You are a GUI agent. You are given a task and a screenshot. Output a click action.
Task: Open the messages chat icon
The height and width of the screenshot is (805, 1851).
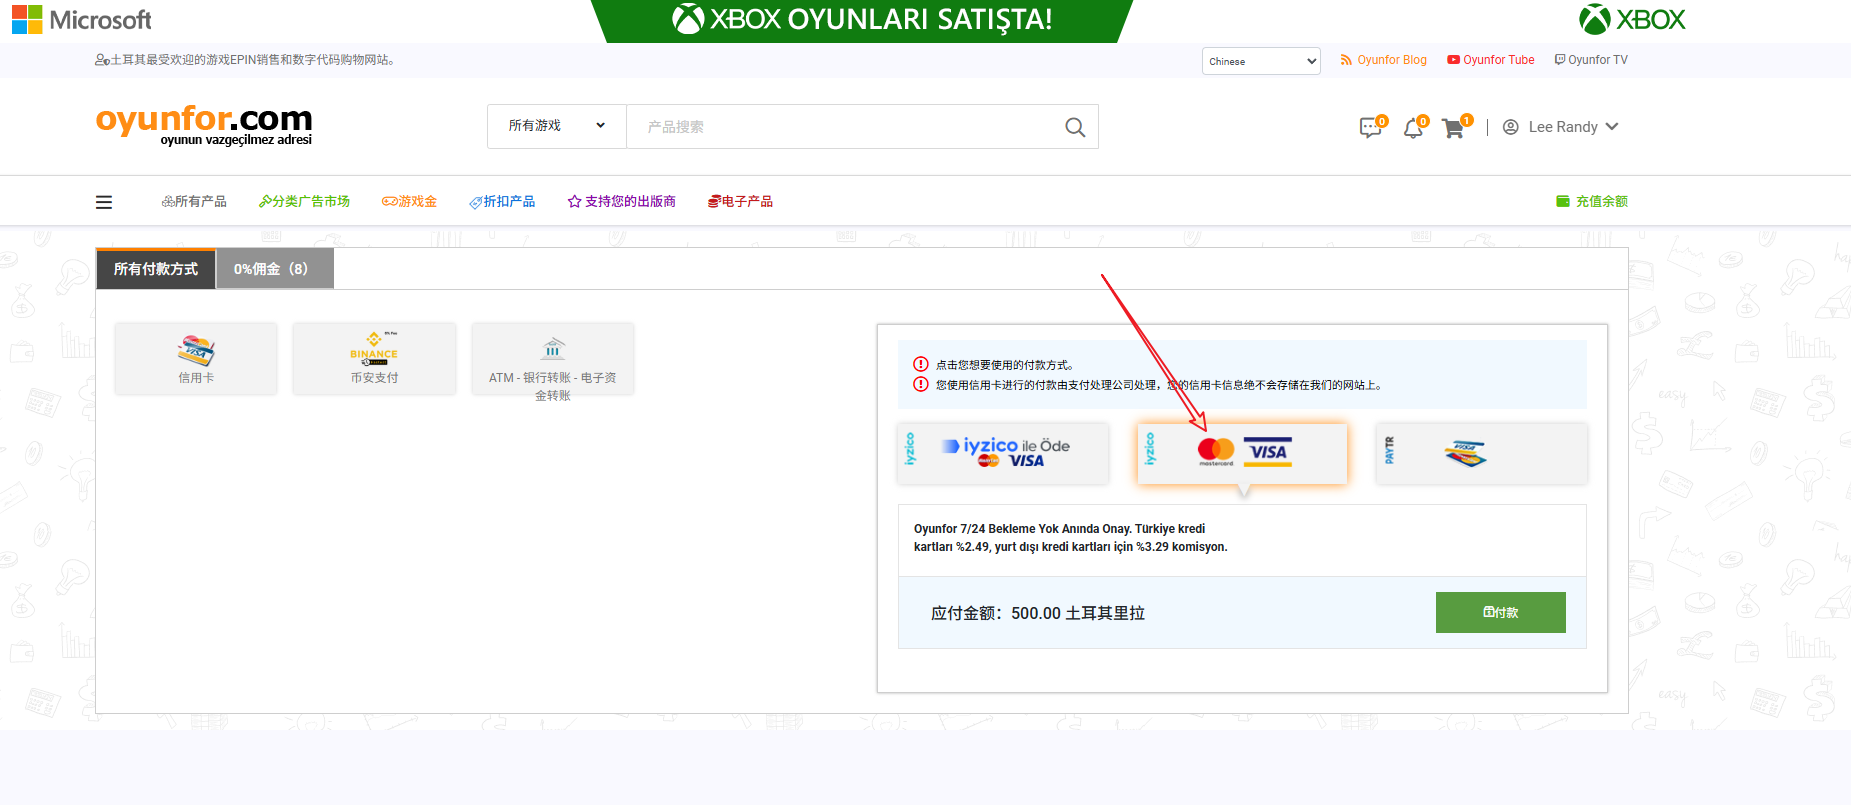click(x=1371, y=127)
